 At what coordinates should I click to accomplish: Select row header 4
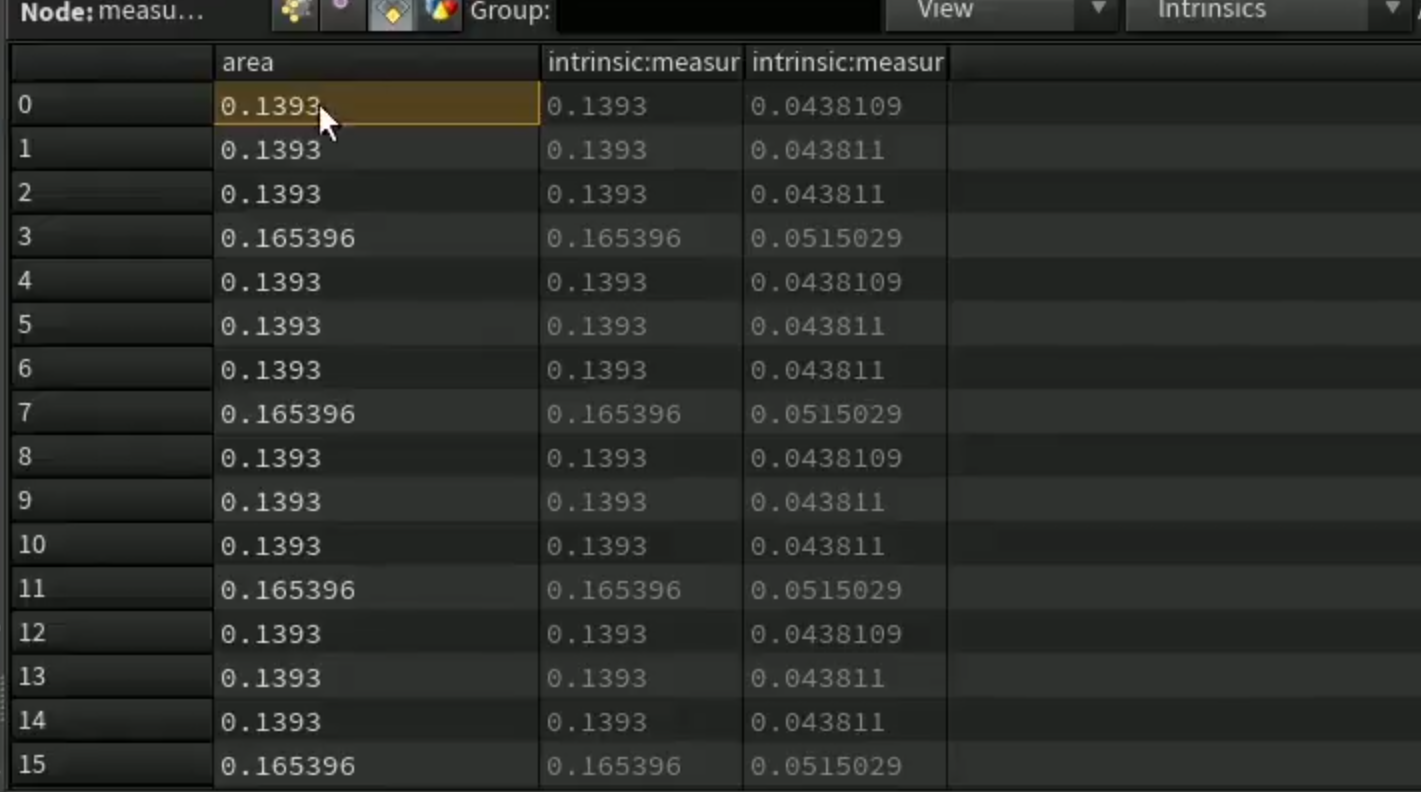point(112,280)
